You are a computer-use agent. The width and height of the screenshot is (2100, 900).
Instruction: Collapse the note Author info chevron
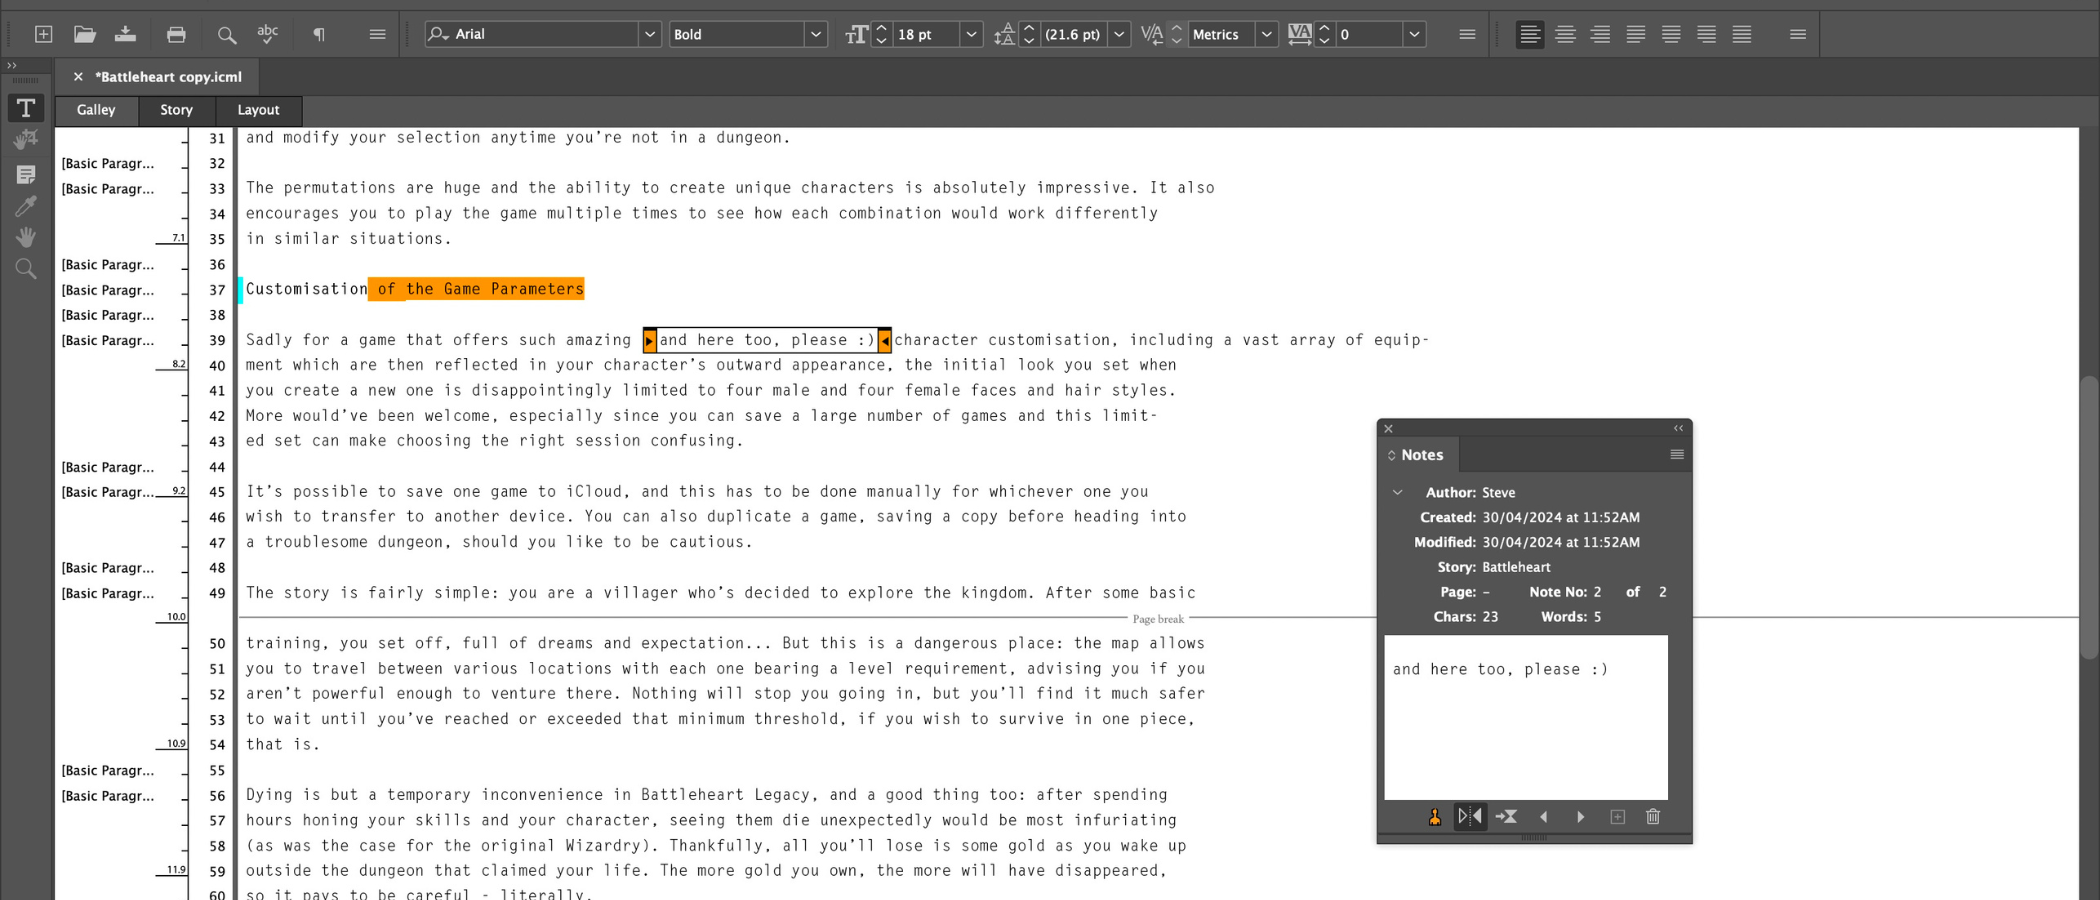pos(1398,492)
